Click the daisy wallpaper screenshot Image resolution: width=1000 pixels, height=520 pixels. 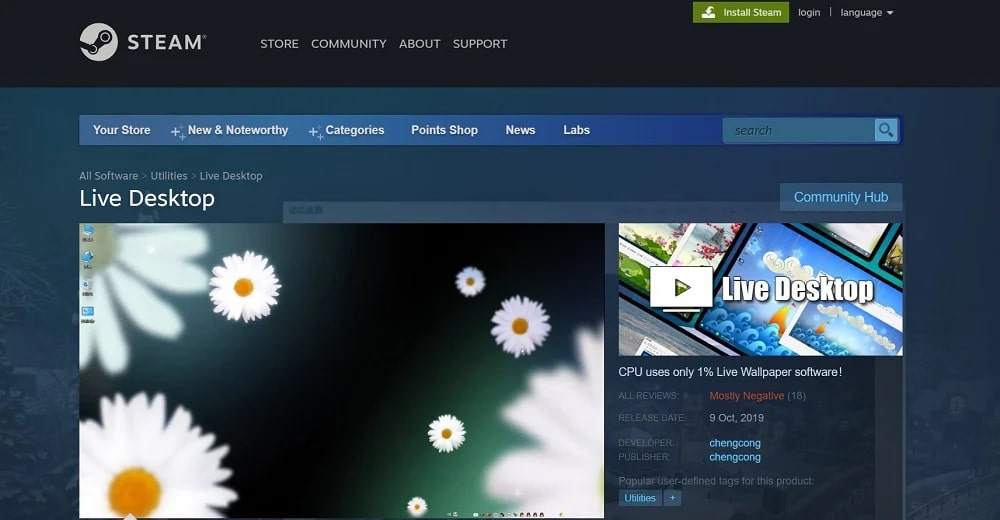(x=342, y=370)
